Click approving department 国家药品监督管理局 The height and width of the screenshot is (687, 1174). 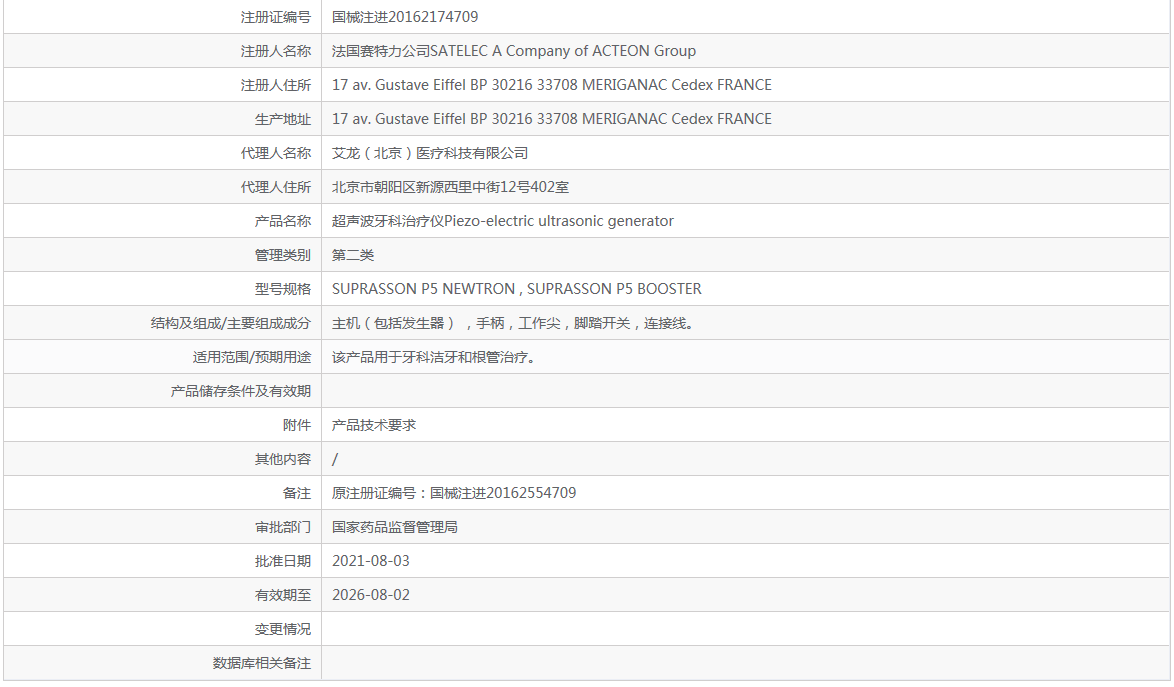point(395,528)
